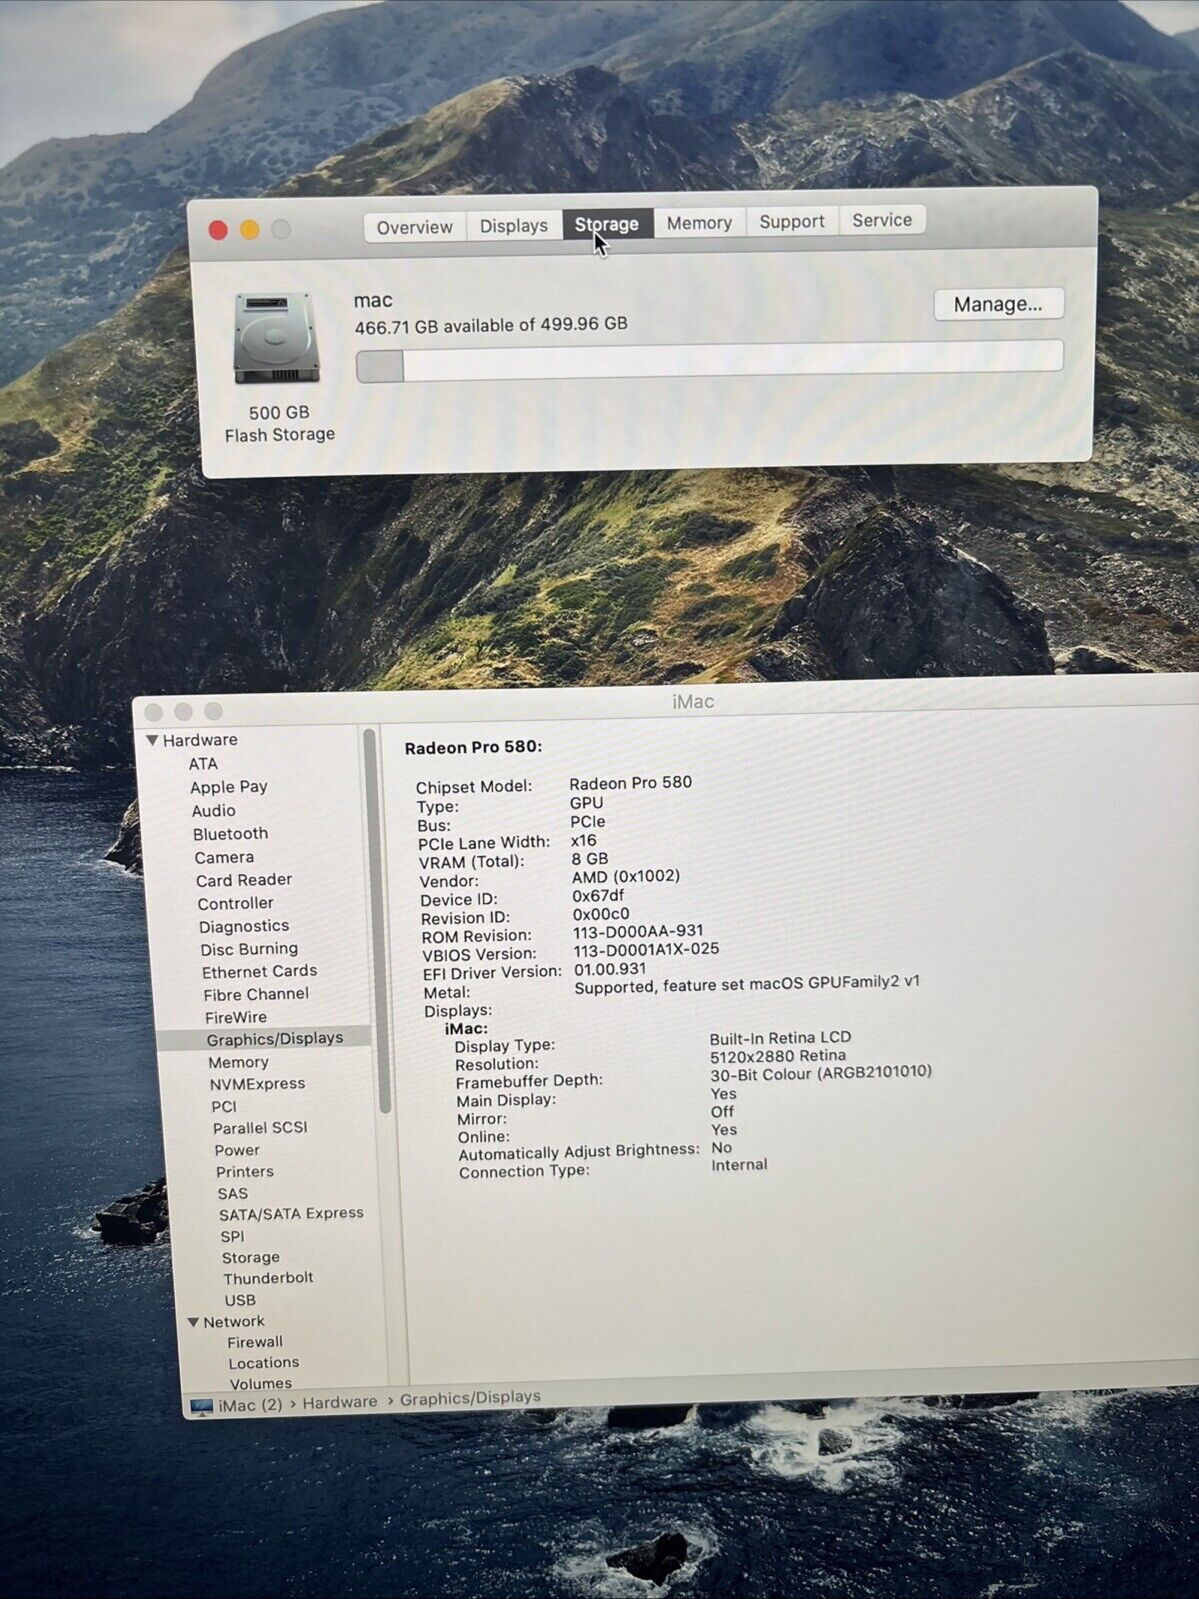Screen dimensions: 1199x1599
Task: Click the VRAM value 8 GB
Action: (x=590, y=859)
